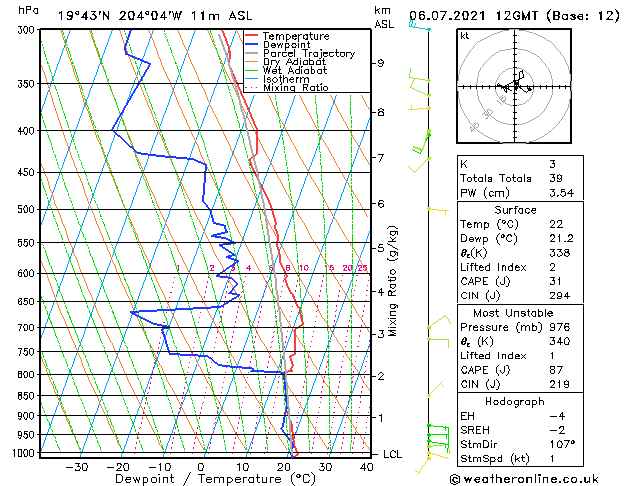Screen dimensions: 629x486
Task: Click the Most Unstable CIN value 219
Action: [x=560, y=384]
